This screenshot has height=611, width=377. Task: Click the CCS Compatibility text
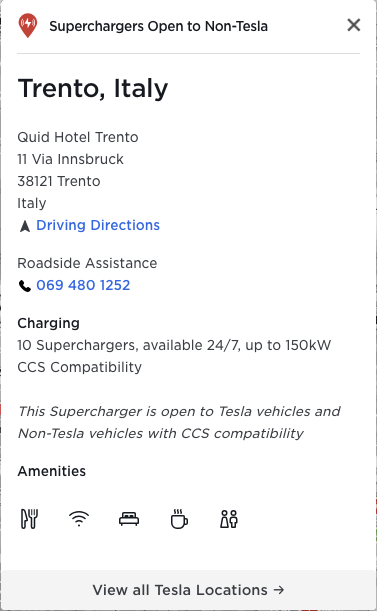(80, 367)
